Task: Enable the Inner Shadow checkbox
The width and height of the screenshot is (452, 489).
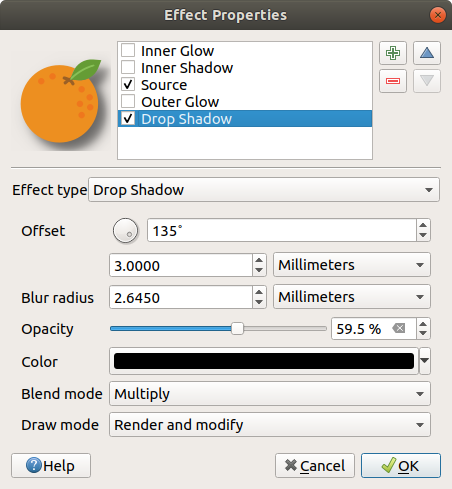Action: 128,67
